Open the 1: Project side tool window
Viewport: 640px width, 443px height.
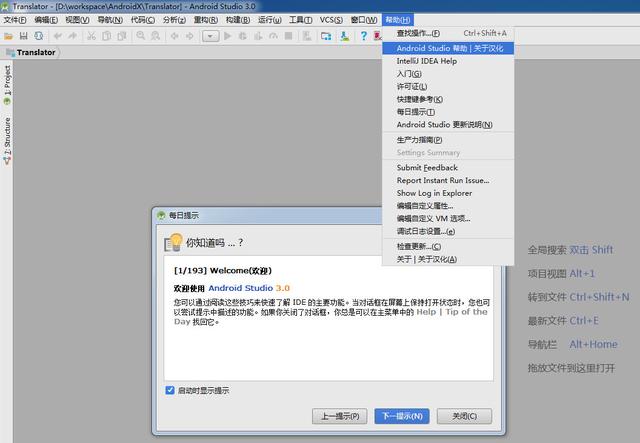[x=7, y=85]
